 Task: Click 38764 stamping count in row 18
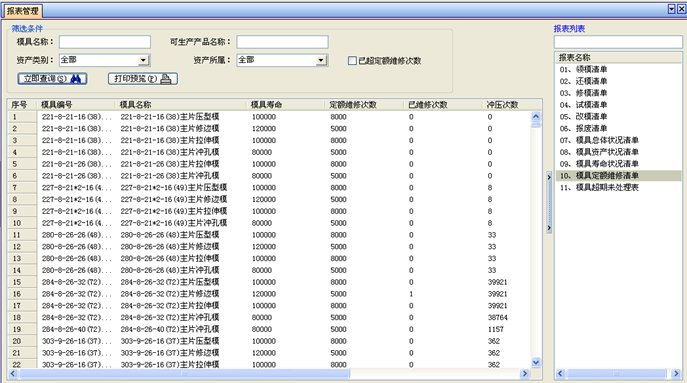(x=497, y=318)
